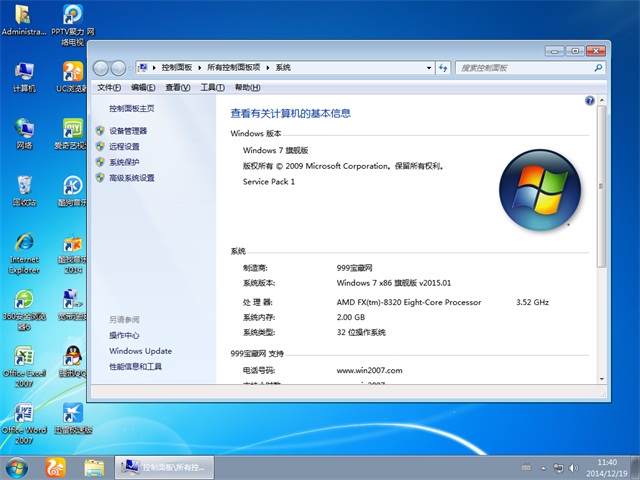Open the recent pages dropdown next to Forward
Image resolution: width=640 pixels, height=480 pixels.
point(130,68)
